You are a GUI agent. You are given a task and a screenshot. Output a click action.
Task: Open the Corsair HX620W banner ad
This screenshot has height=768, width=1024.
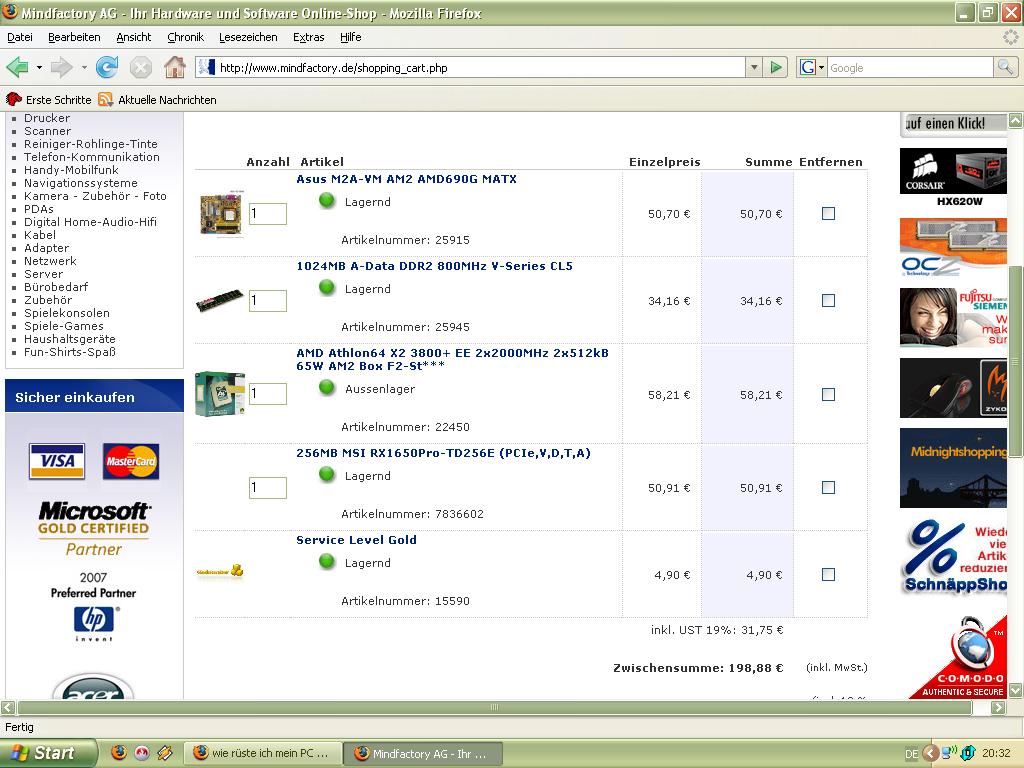tap(953, 178)
